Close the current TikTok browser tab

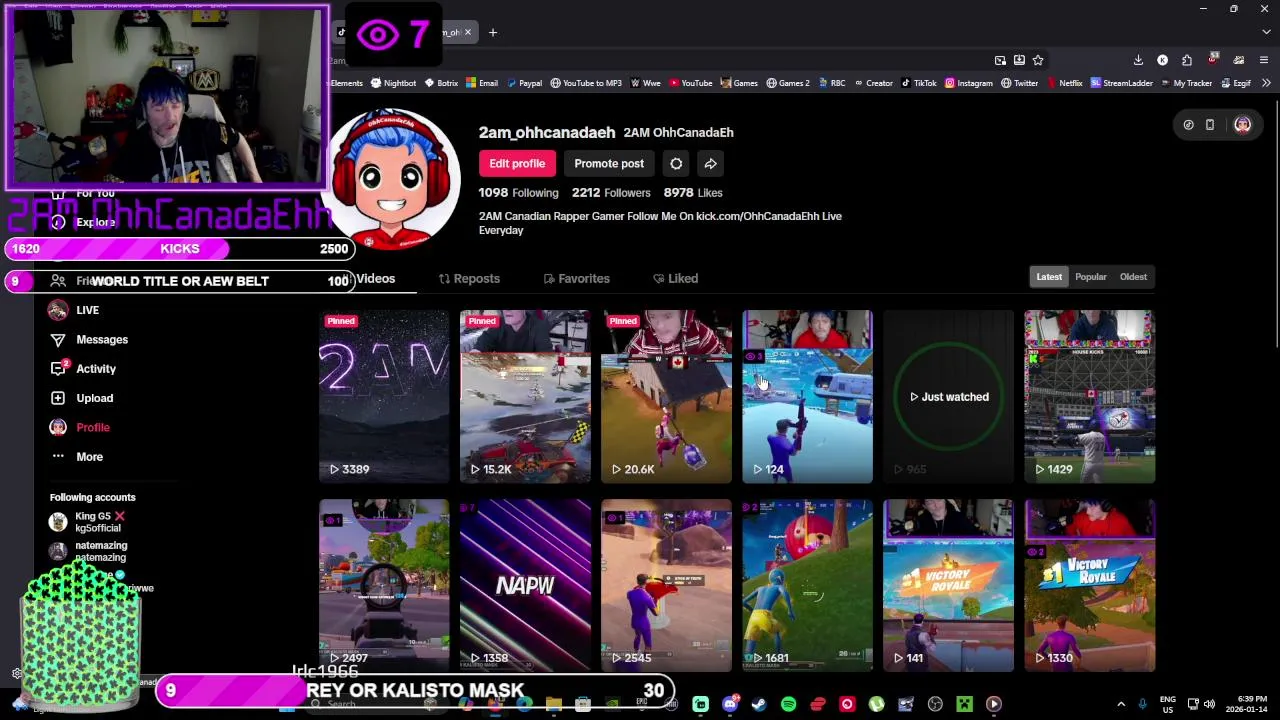(467, 32)
